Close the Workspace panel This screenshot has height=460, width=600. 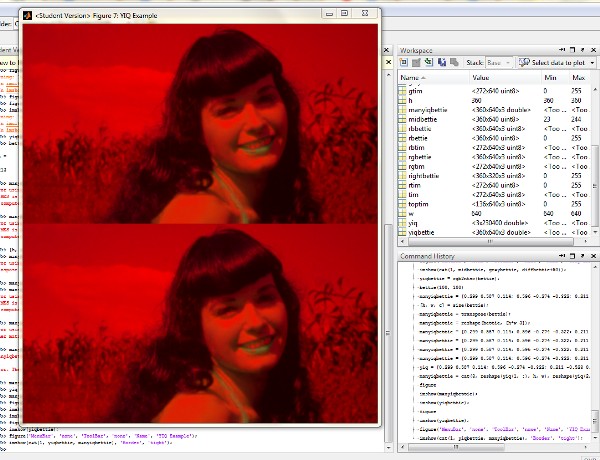593,50
